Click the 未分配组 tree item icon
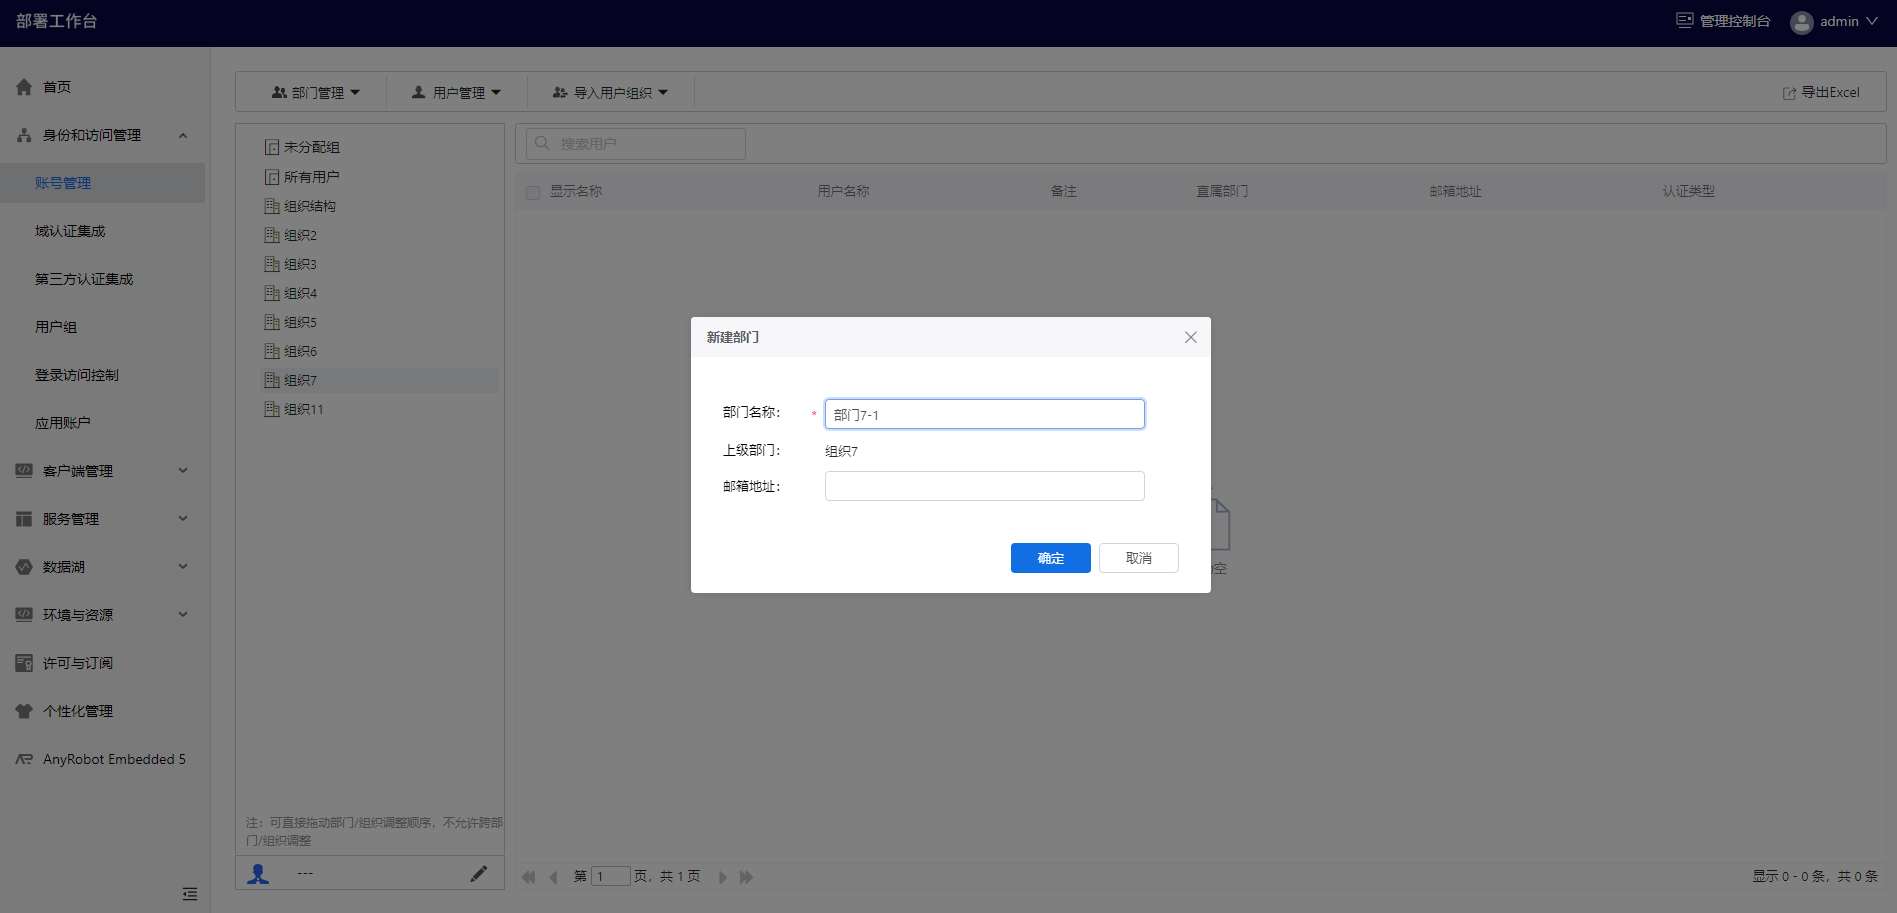 pyautogui.click(x=272, y=147)
